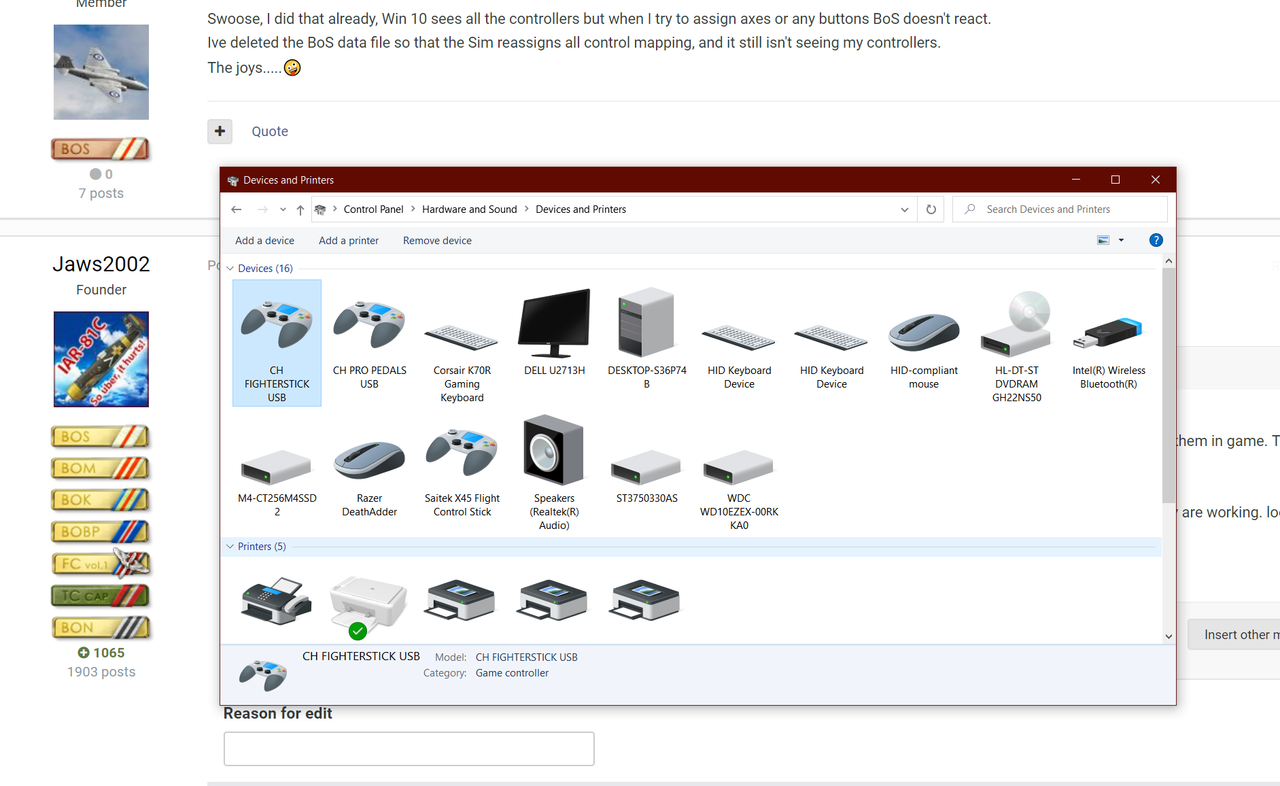Collapse the Printers (5) group
This screenshot has height=786, width=1280.
click(230, 546)
